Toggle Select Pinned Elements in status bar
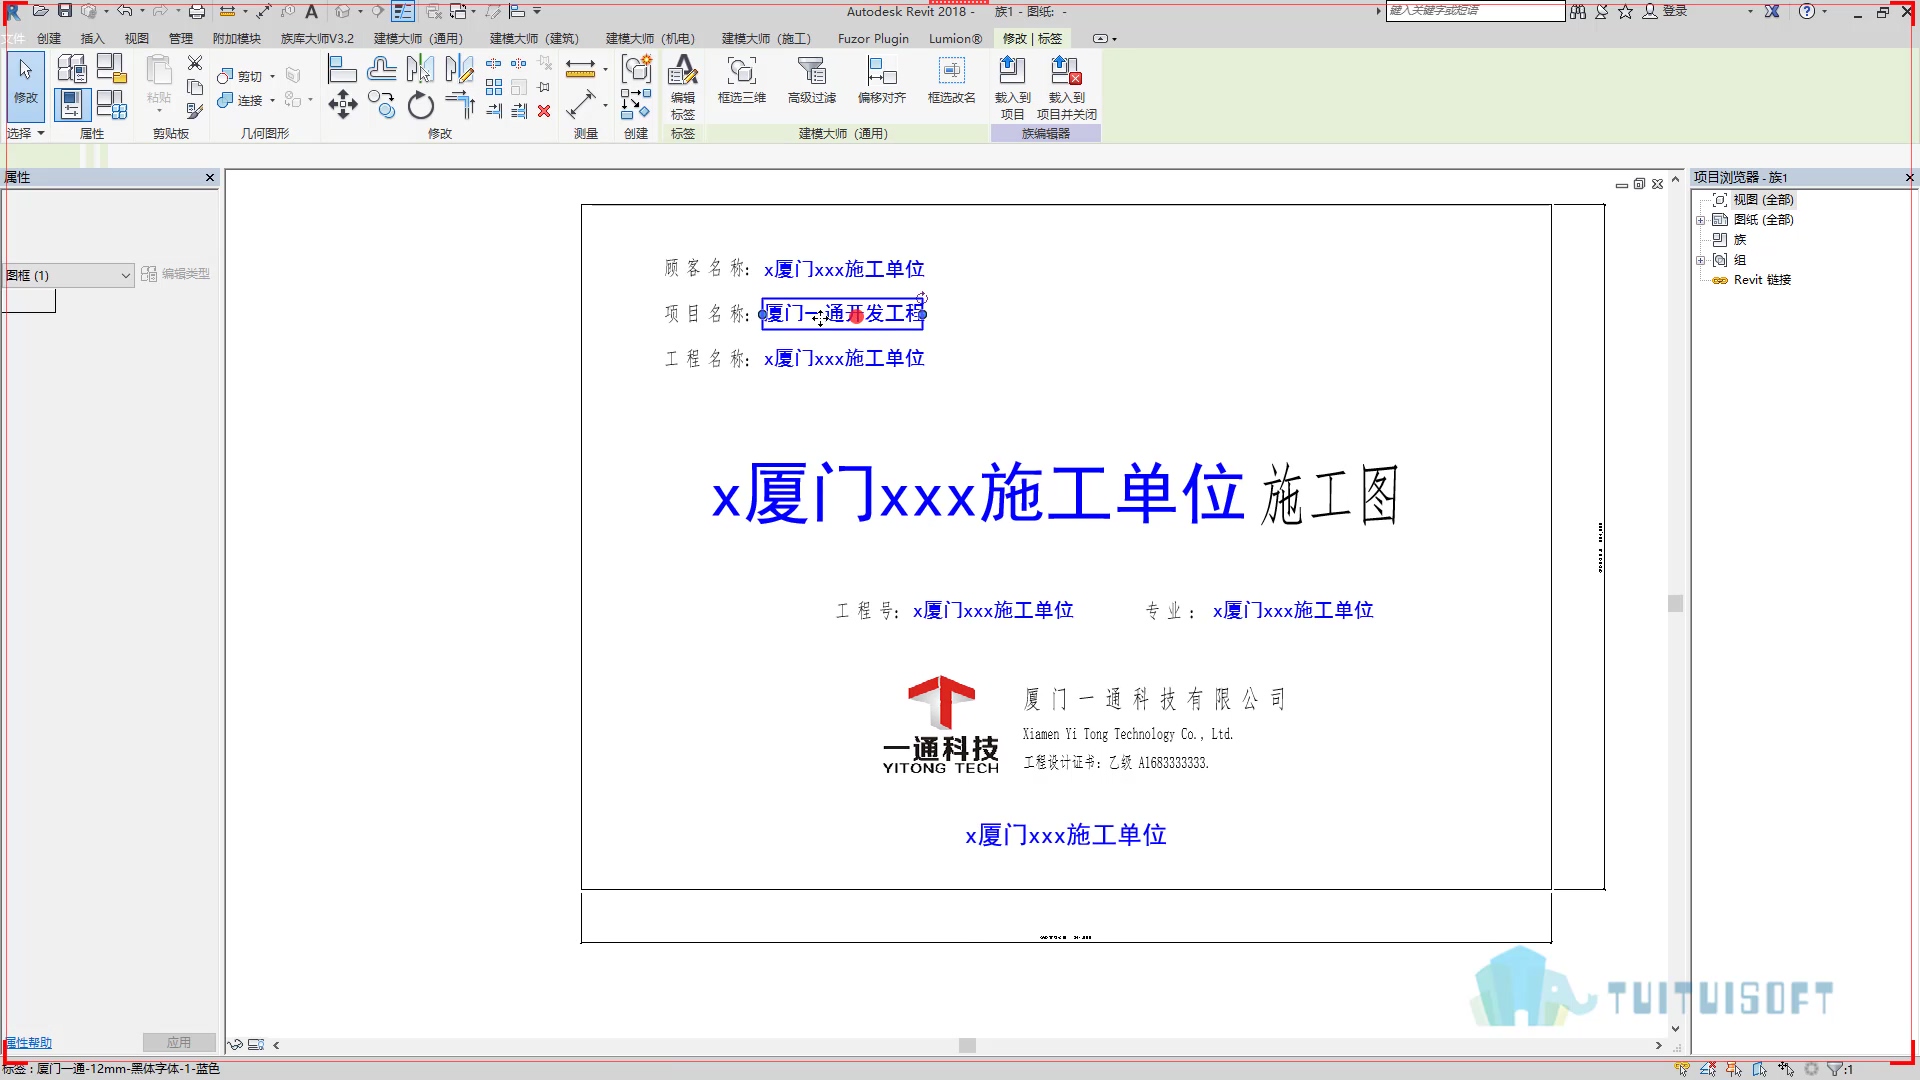Viewport: 1920px width, 1080px height. 1734,1069
